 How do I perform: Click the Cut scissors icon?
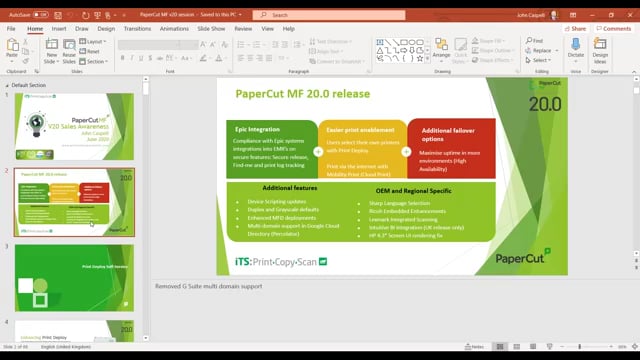[25, 42]
